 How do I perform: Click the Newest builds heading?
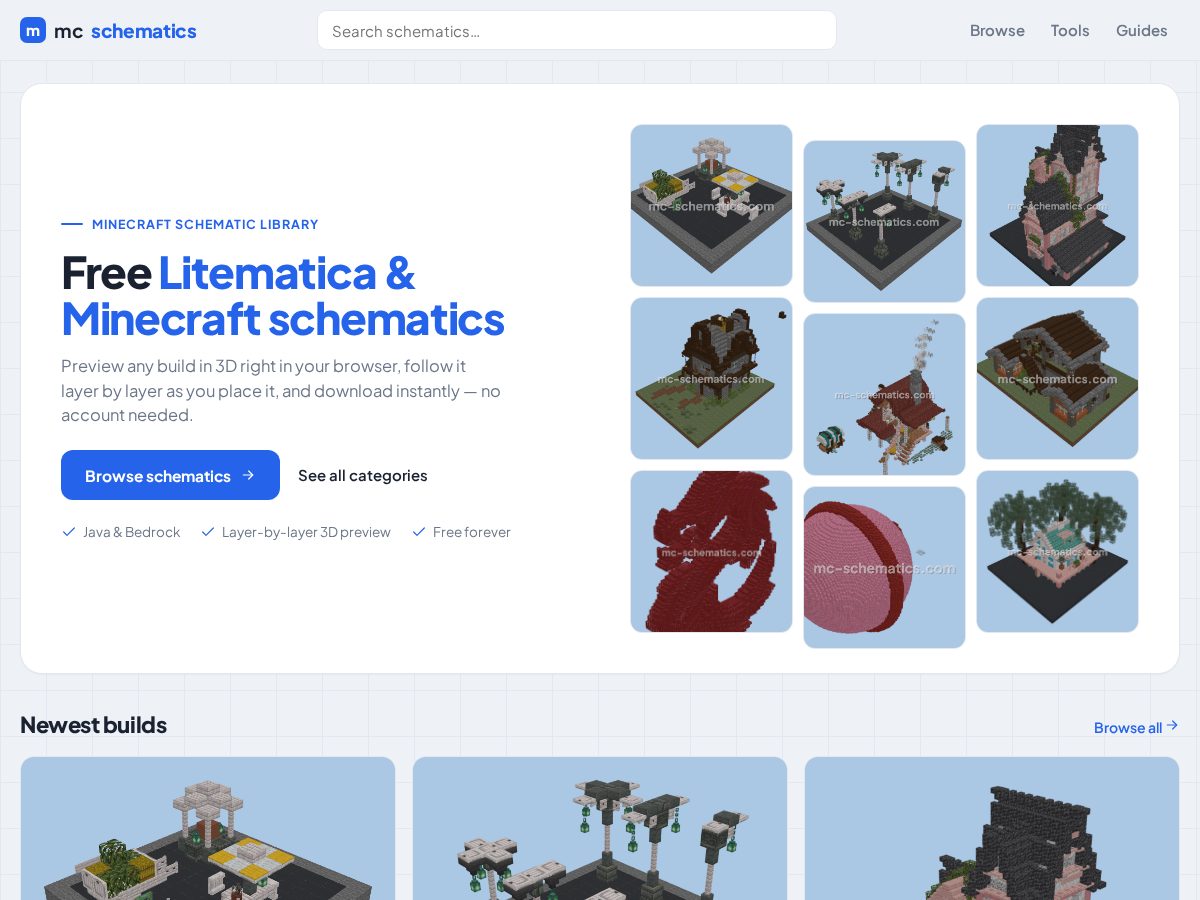(93, 725)
